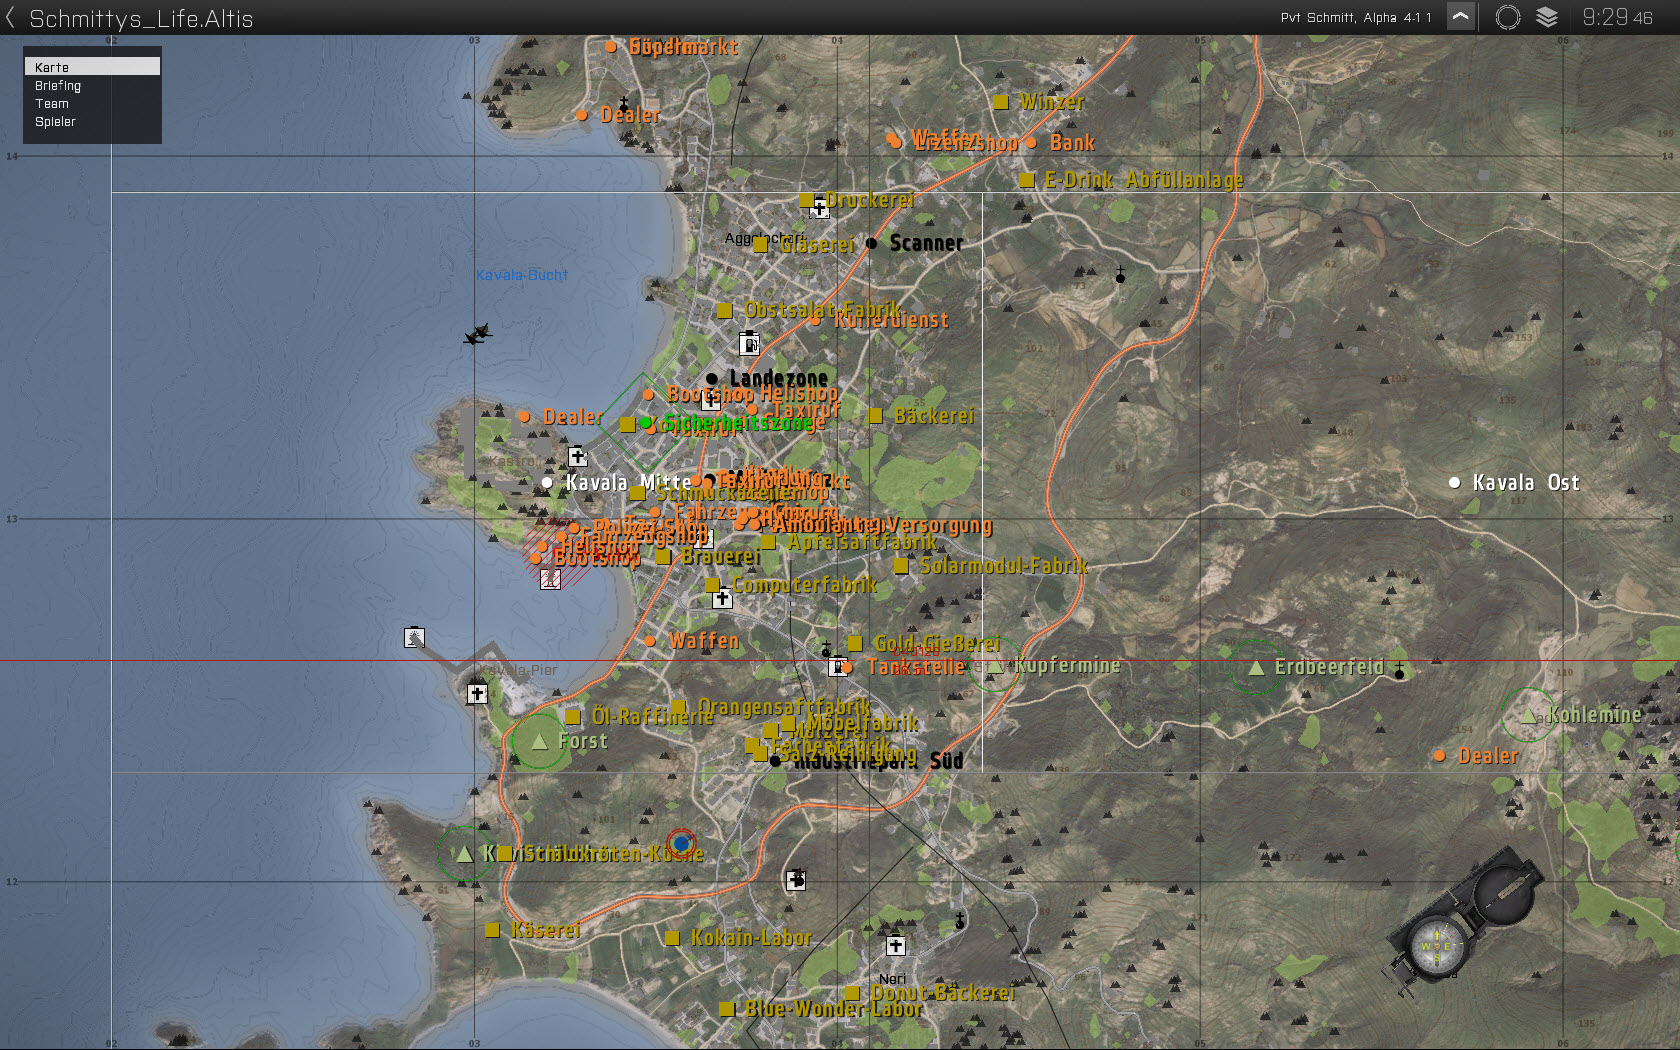
Task: Click hospital cross icon left of Kavala Mitte
Action: (x=577, y=457)
